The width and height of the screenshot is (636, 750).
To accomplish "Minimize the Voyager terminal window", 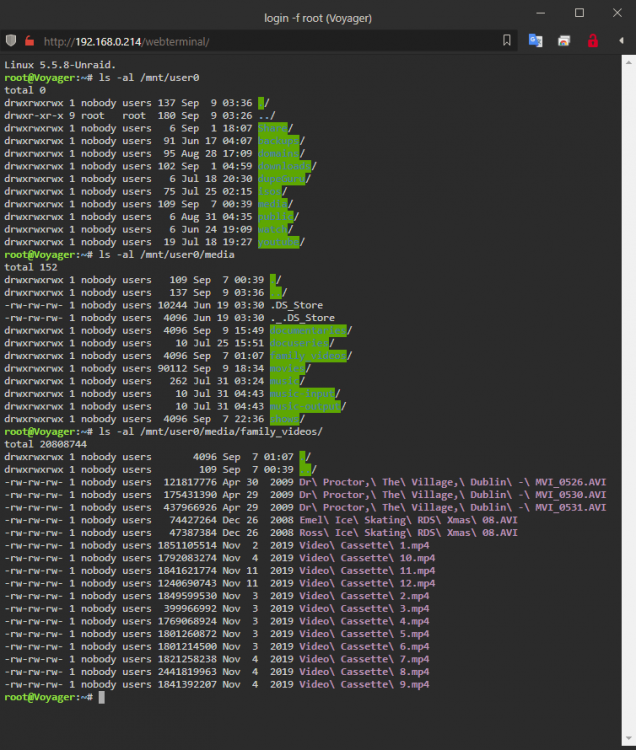I will (x=540, y=13).
